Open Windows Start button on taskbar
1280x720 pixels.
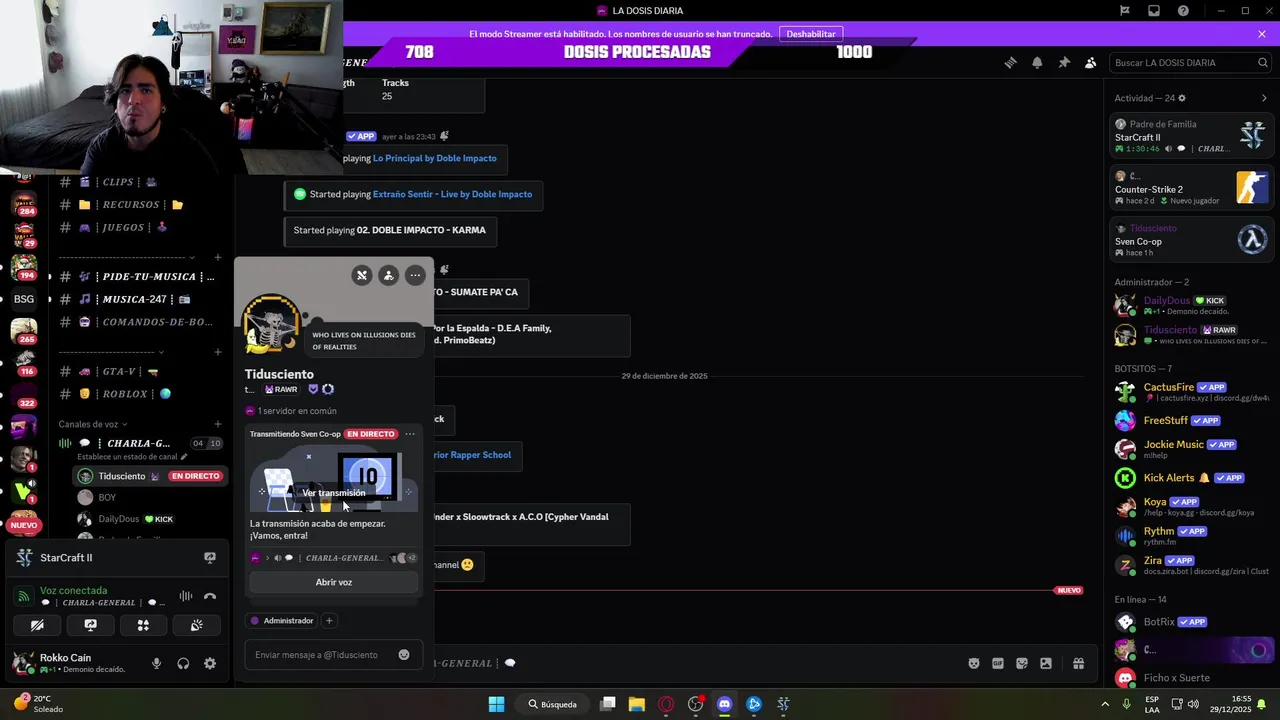click(x=496, y=704)
